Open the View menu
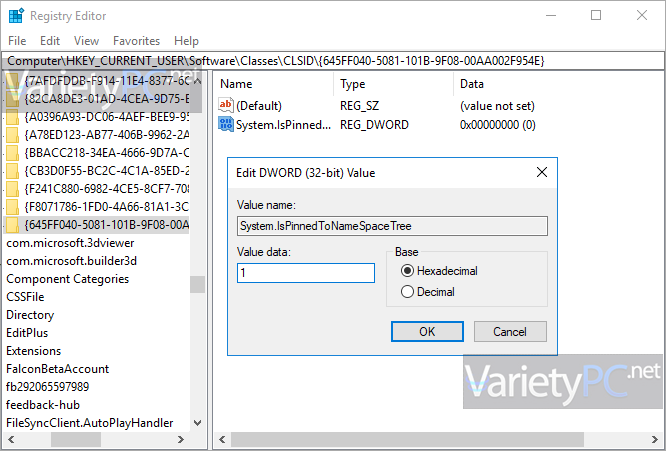This screenshot has height=451, width=666. (x=86, y=41)
